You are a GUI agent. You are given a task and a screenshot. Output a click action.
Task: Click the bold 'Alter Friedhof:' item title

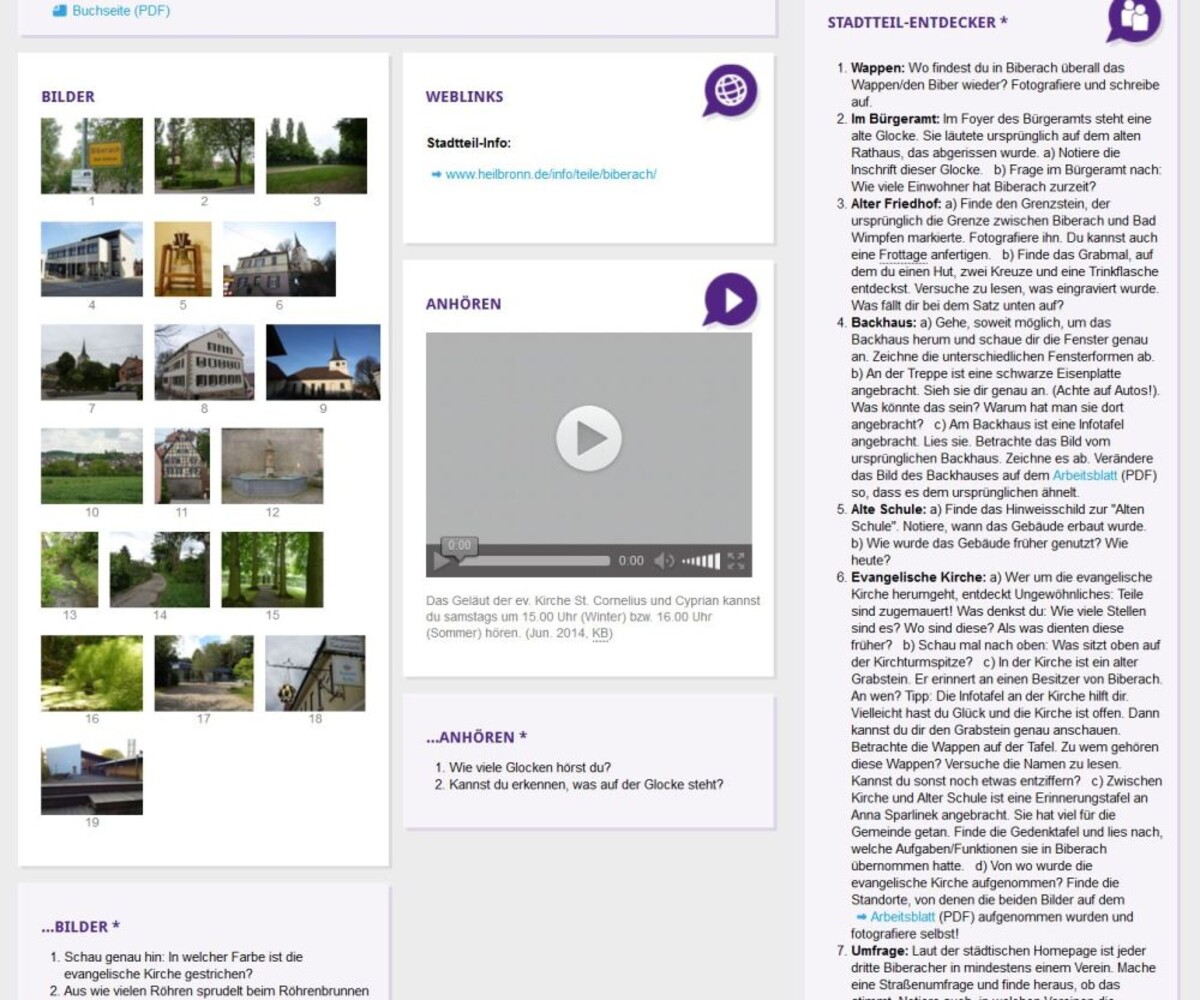[897, 204]
